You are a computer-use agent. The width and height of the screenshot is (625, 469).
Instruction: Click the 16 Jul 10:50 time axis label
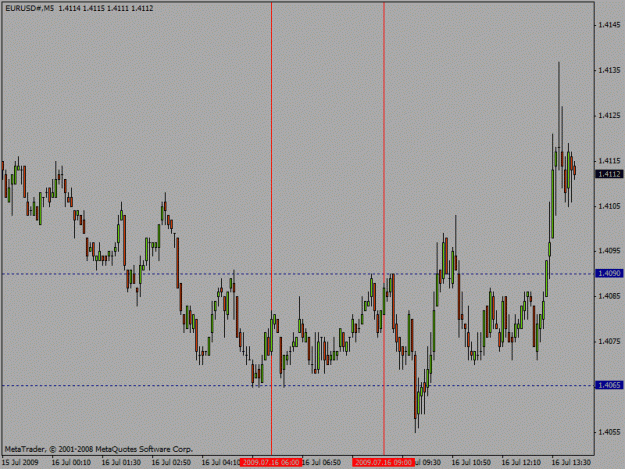(471, 462)
